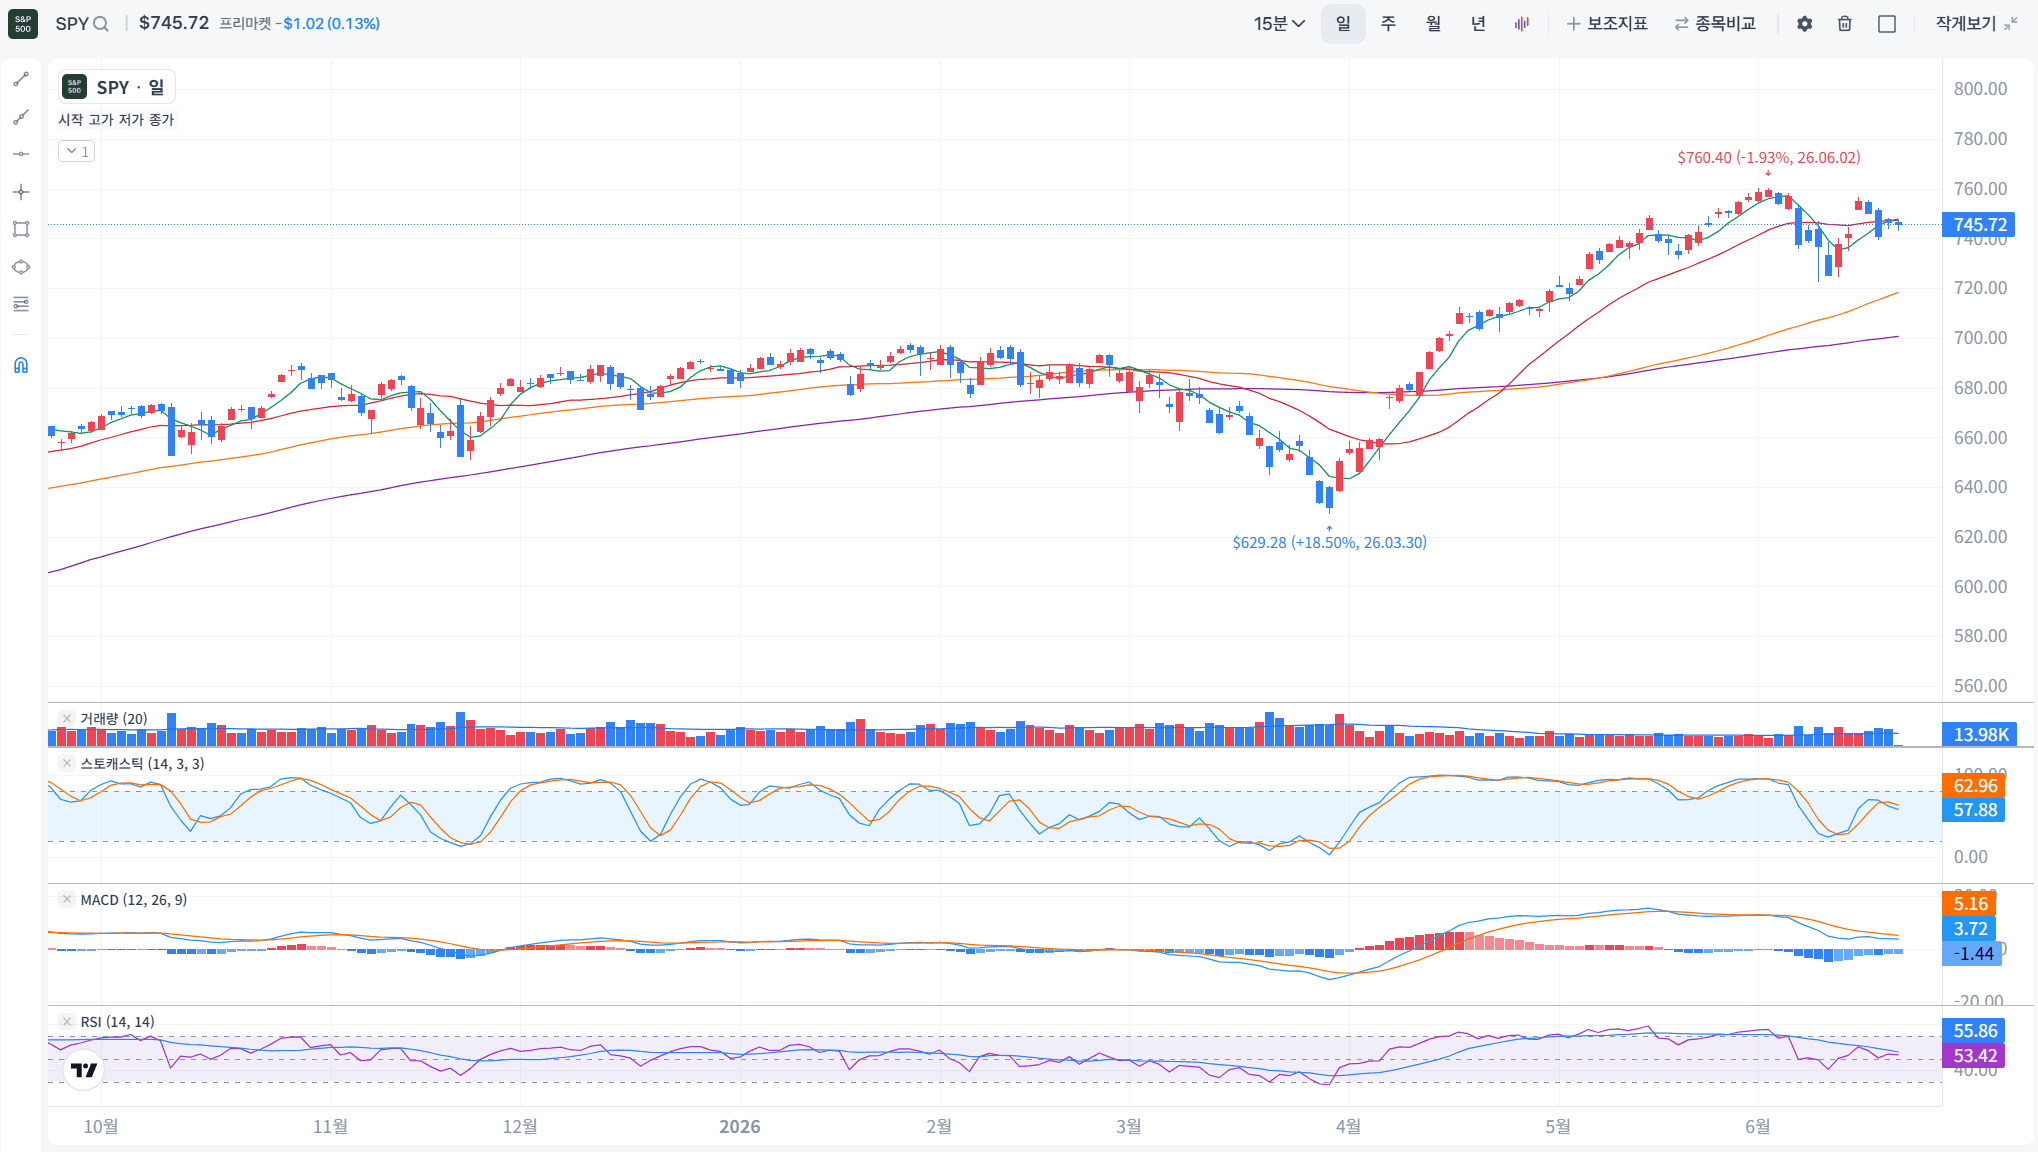
Task: Click the 2026 label on time axis
Action: (740, 1126)
